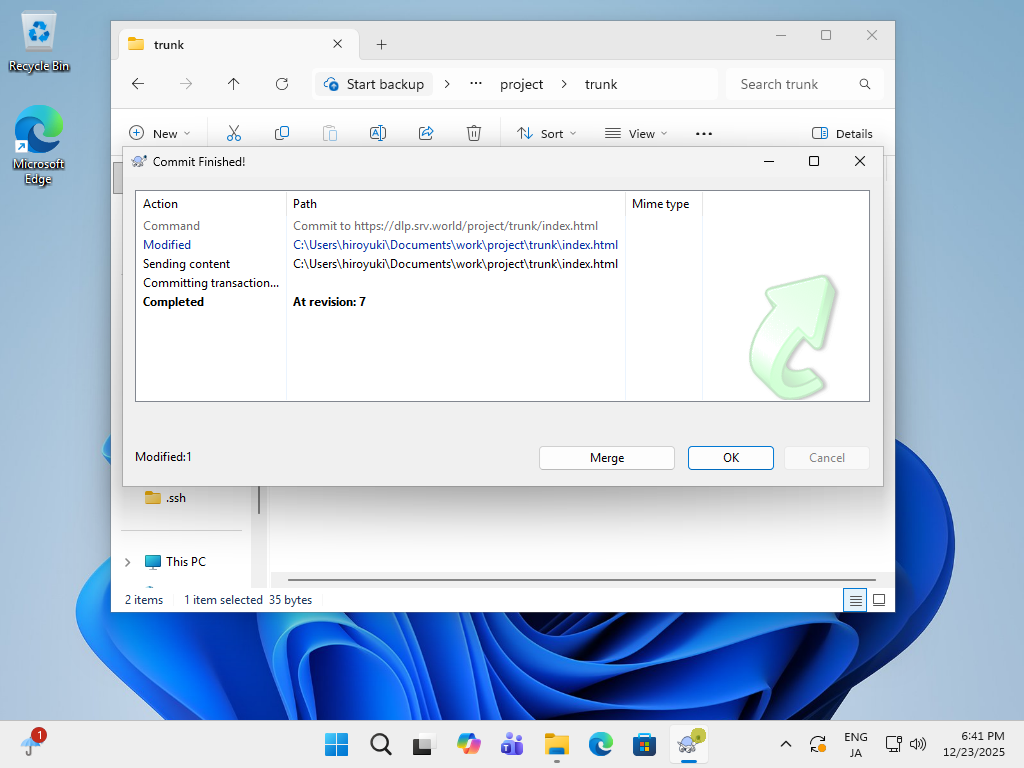Rename the selected item via toolbar icon
Viewport: 1024px width, 768px height.
pyautogui.click(x=378, y=132)
